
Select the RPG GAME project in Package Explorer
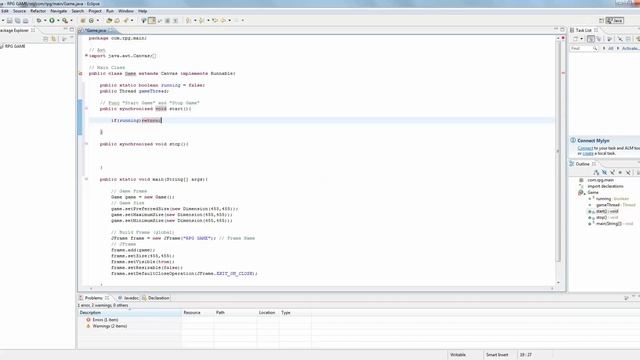[x=15, y=46]
